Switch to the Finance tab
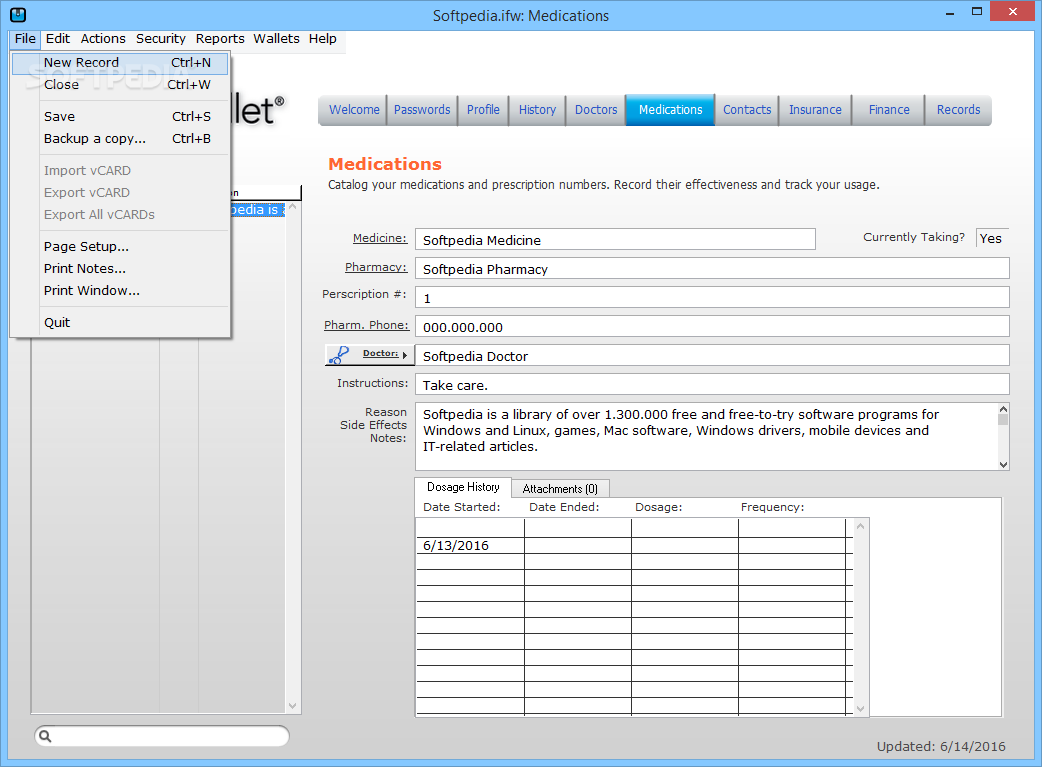 pyautogui.click(x=888, y=110)
